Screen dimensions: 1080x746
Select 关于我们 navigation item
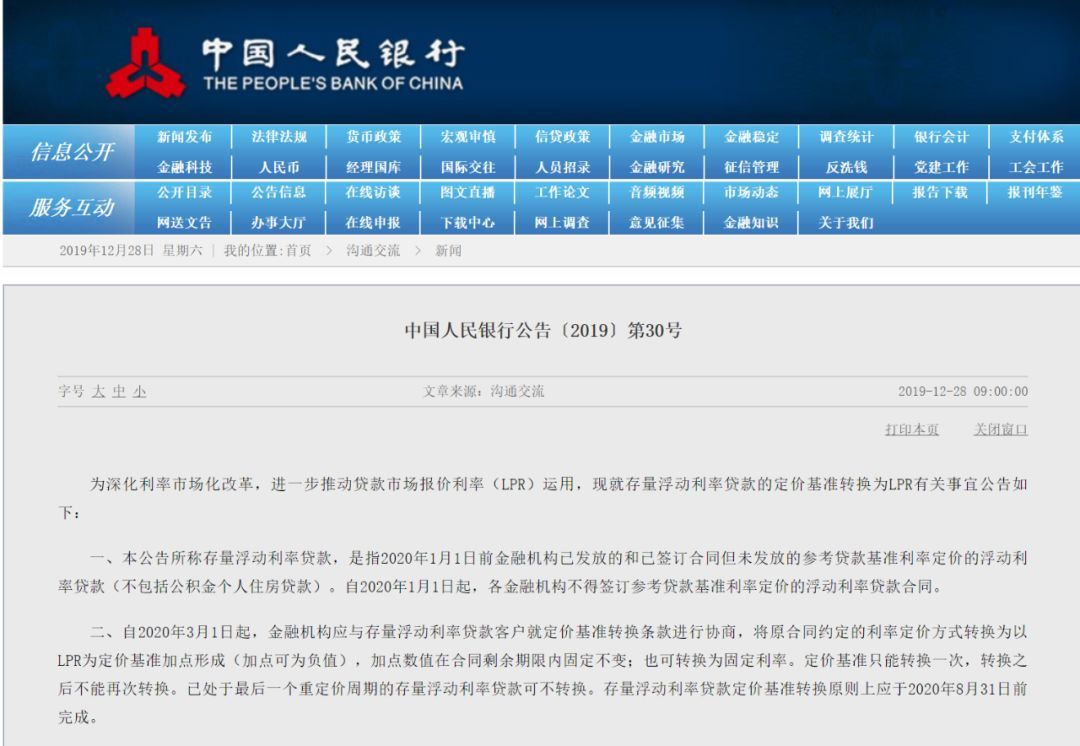pos(847,222)
